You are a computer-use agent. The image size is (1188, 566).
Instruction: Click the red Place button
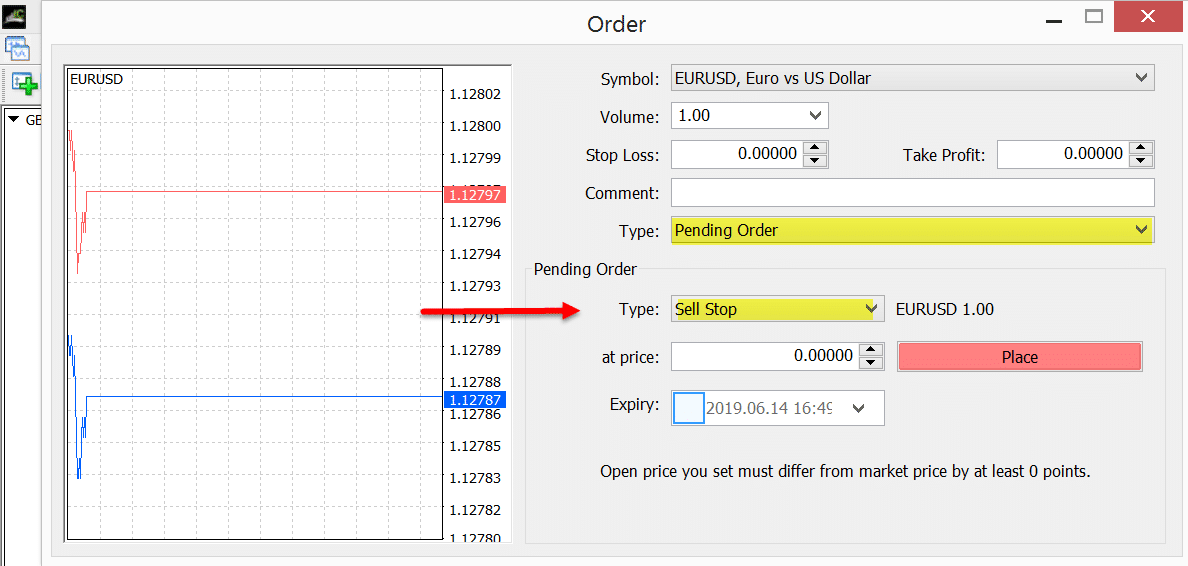click(x=1020, y=357)
